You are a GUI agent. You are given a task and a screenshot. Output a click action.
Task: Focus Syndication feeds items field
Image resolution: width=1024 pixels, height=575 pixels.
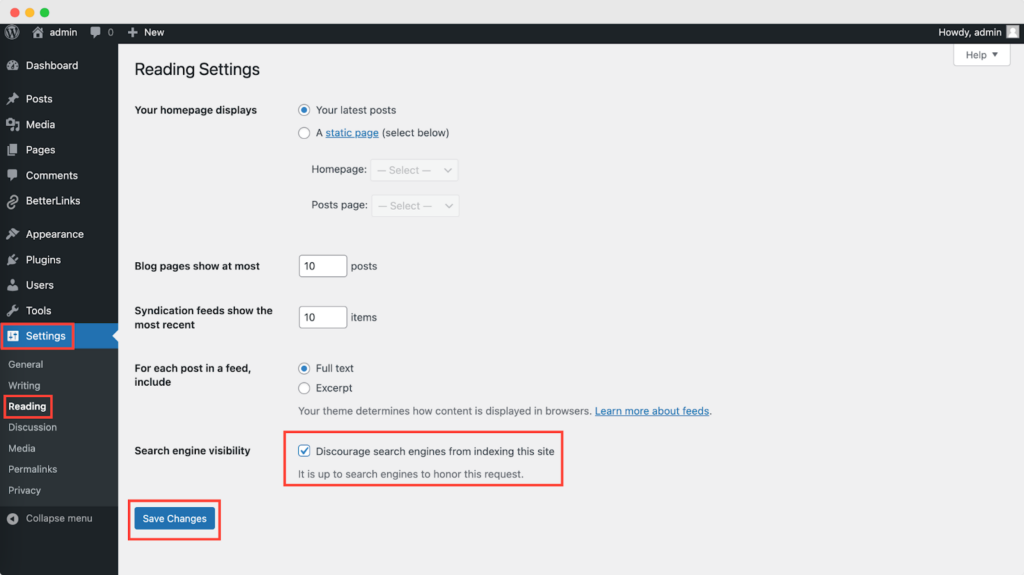coord(323,318)
